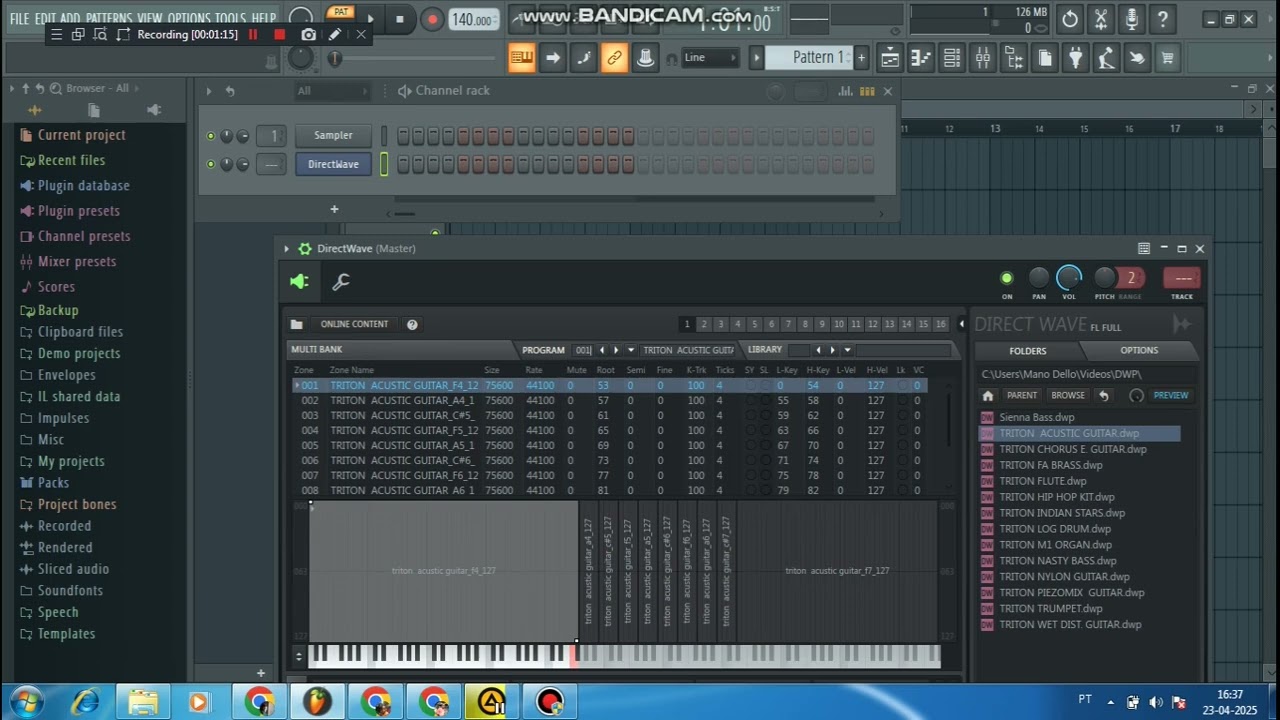
Task: Open the playlist view icon
Action: [x=890, y=58]
